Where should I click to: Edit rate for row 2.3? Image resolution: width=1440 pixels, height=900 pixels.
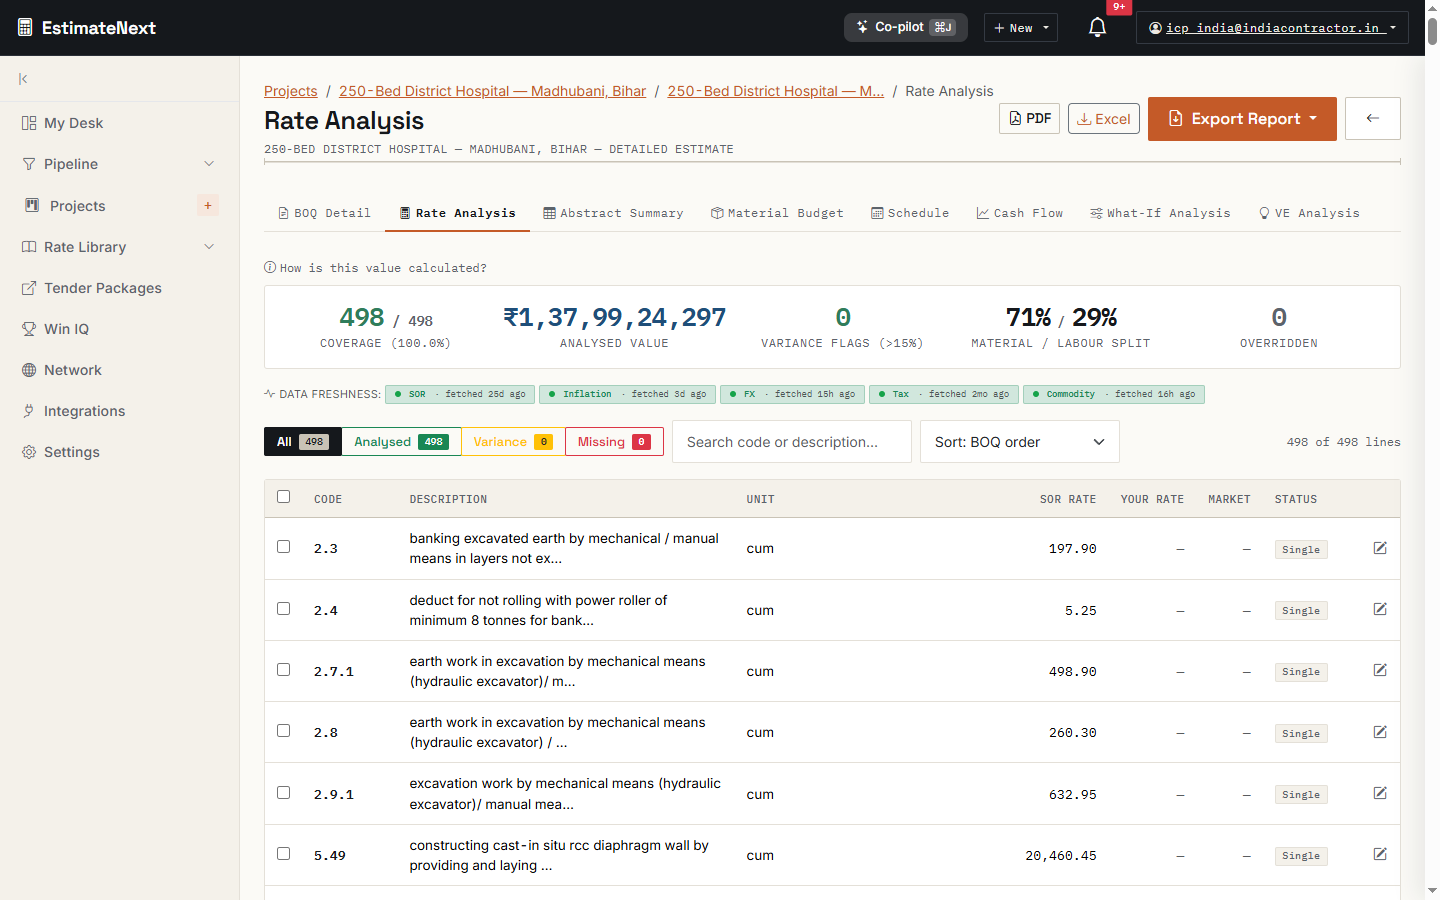tap(1380, 548)
